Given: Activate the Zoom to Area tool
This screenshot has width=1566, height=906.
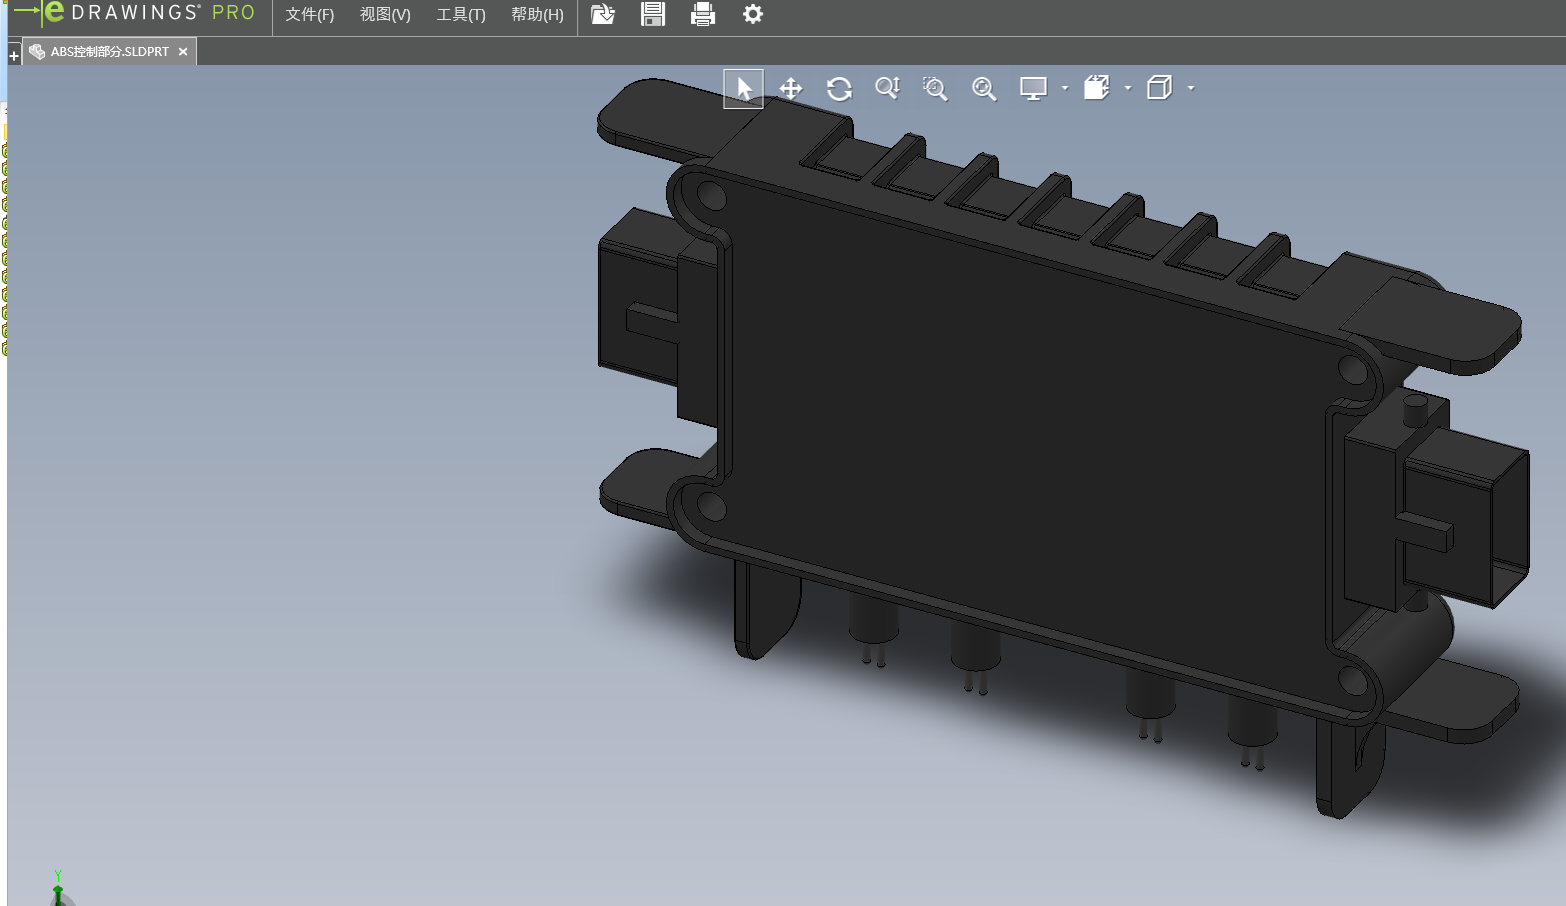Looking at the screenshot, I should 935,89.
